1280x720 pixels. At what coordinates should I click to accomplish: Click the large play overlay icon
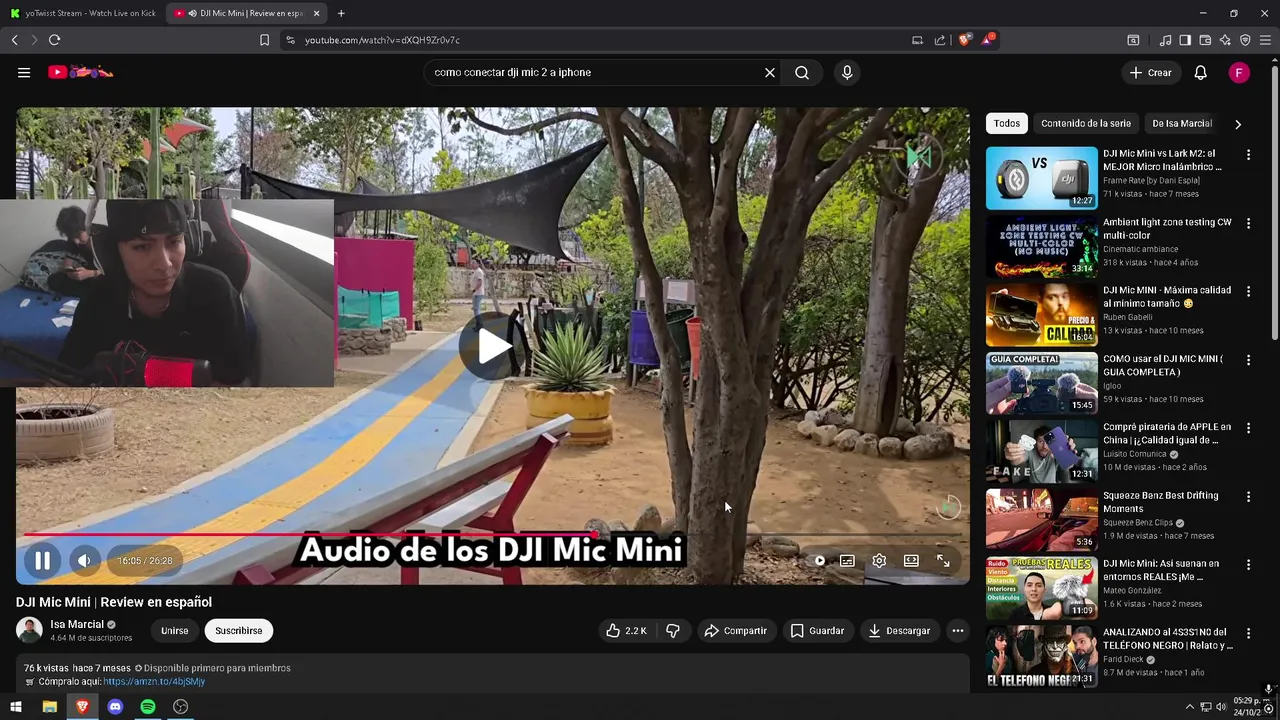tap(493, 346)
